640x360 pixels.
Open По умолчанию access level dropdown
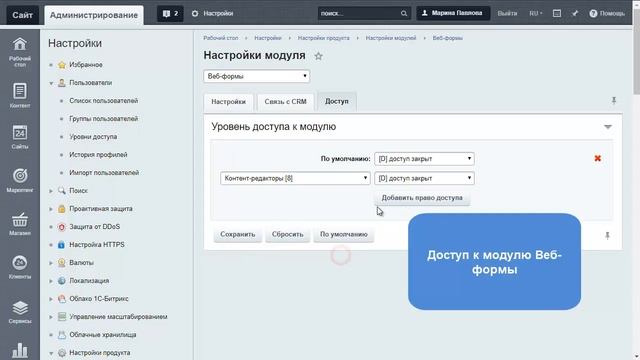pos(424,158)
